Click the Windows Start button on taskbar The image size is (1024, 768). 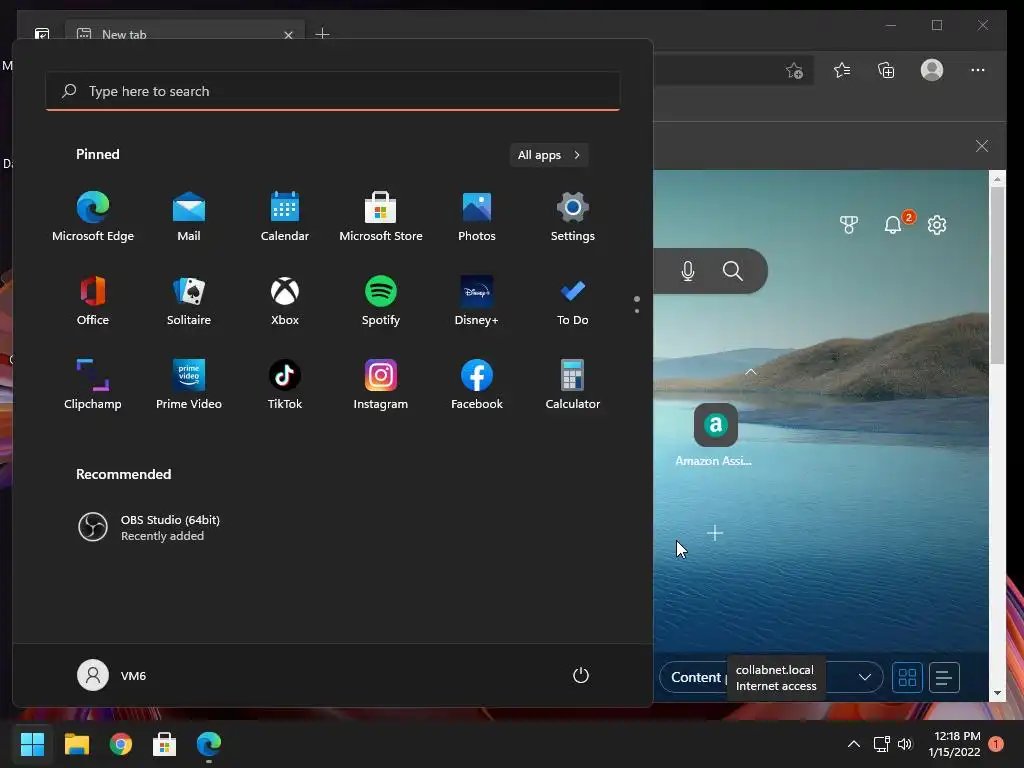(x=33, y=744)
